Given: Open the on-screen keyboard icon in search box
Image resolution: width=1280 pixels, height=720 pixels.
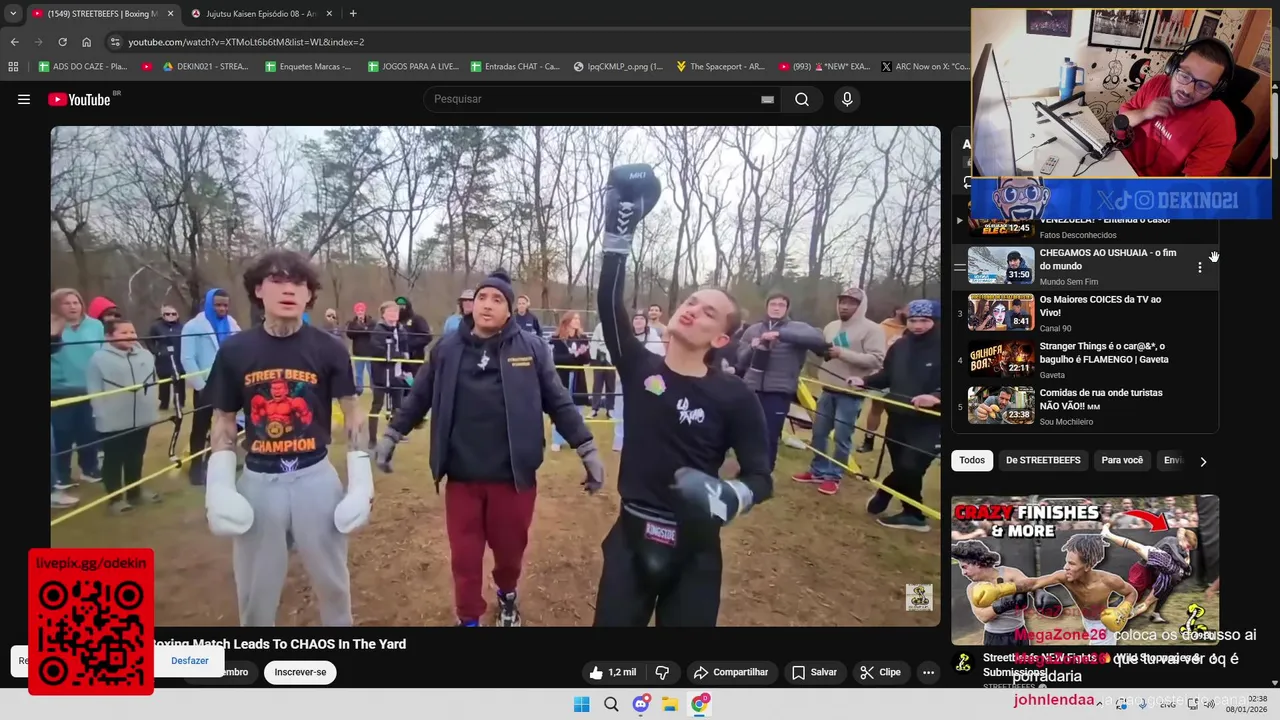Looking at the screenshot, I should (767, 99).
